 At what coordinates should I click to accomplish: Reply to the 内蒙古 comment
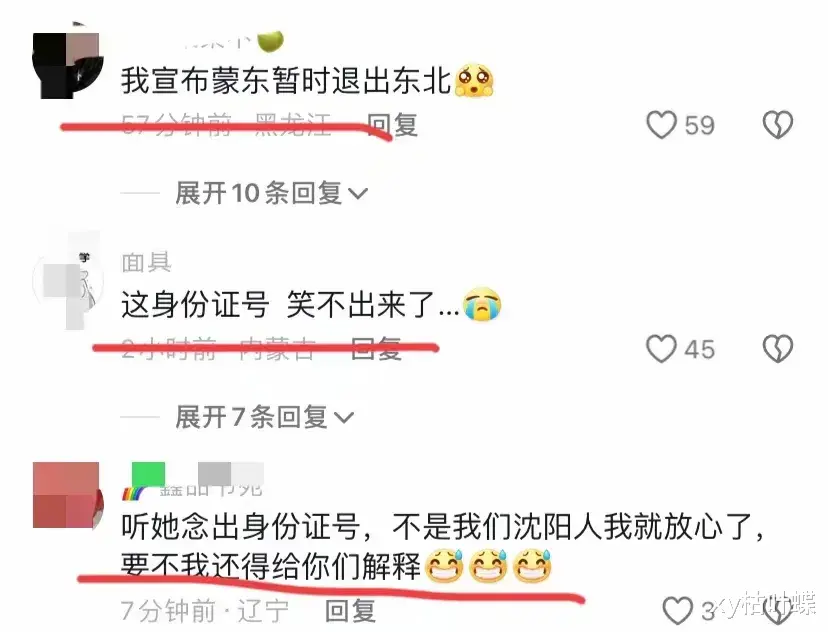[x=377, y=349]
